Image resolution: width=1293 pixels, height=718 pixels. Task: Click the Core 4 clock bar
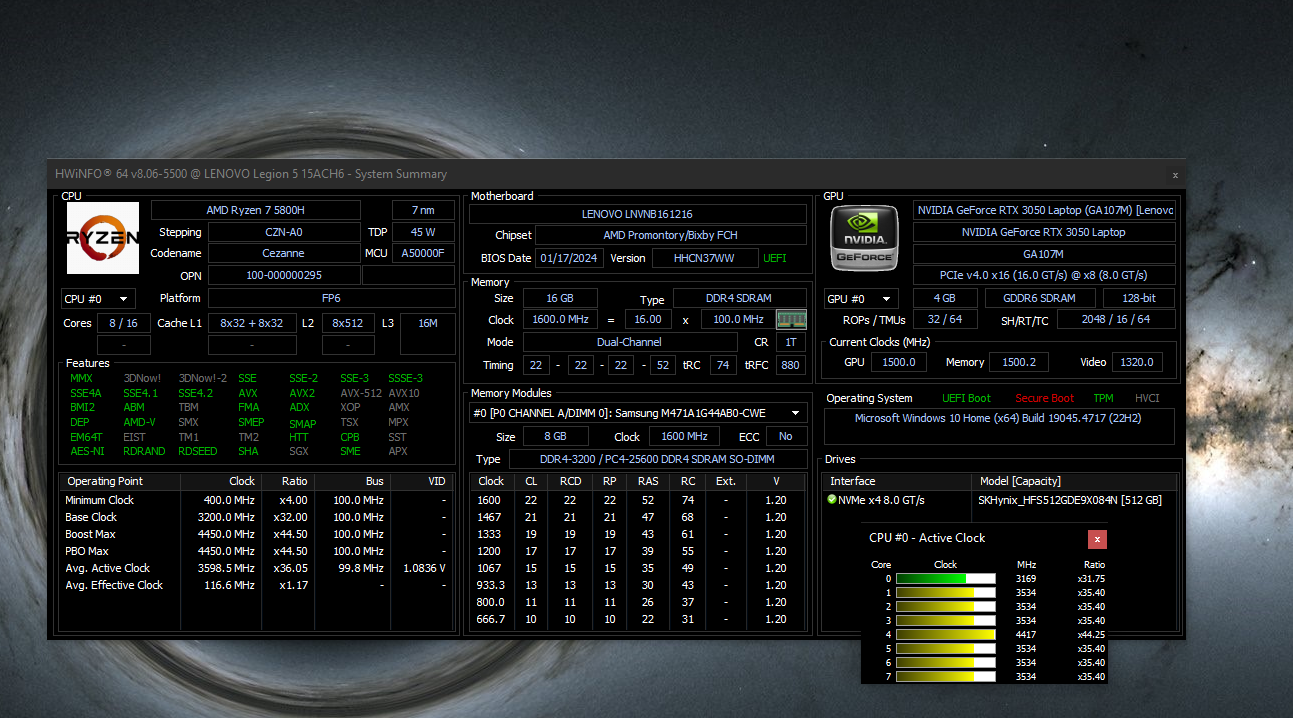(946, 634)
